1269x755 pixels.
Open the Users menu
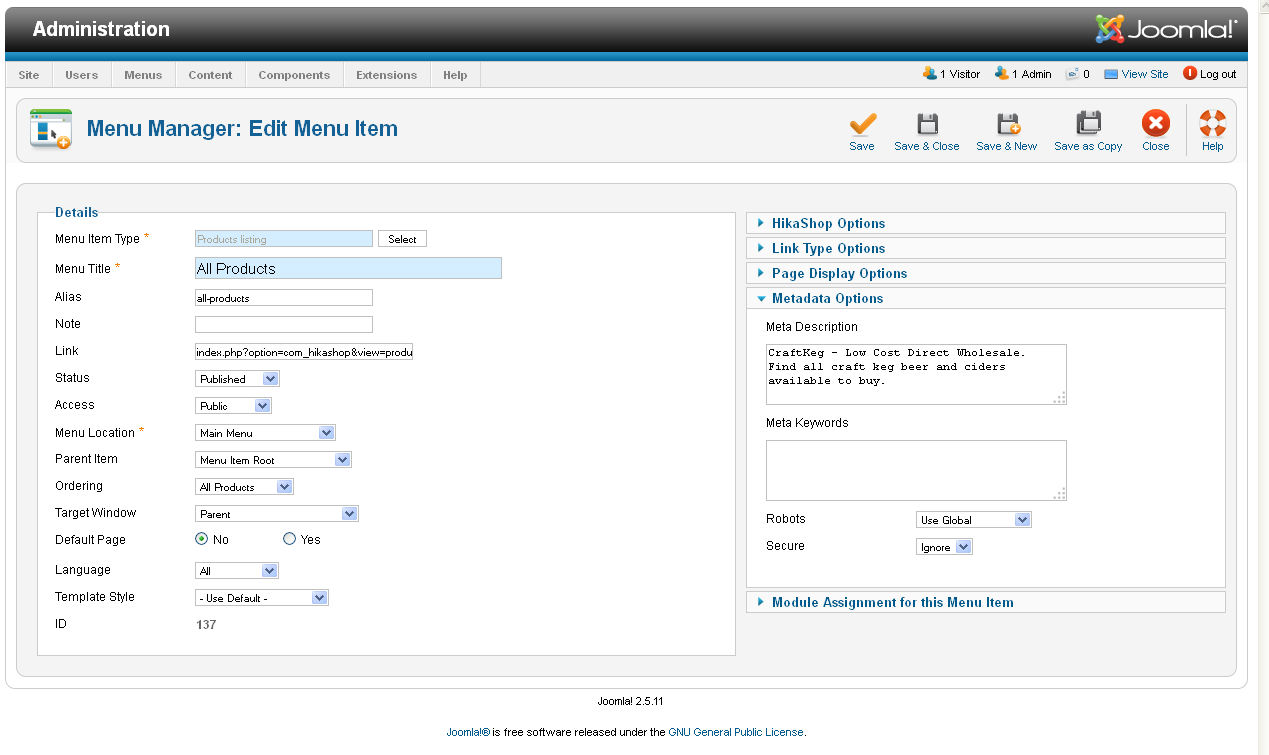pyautogui.click(x=82, y=75)
